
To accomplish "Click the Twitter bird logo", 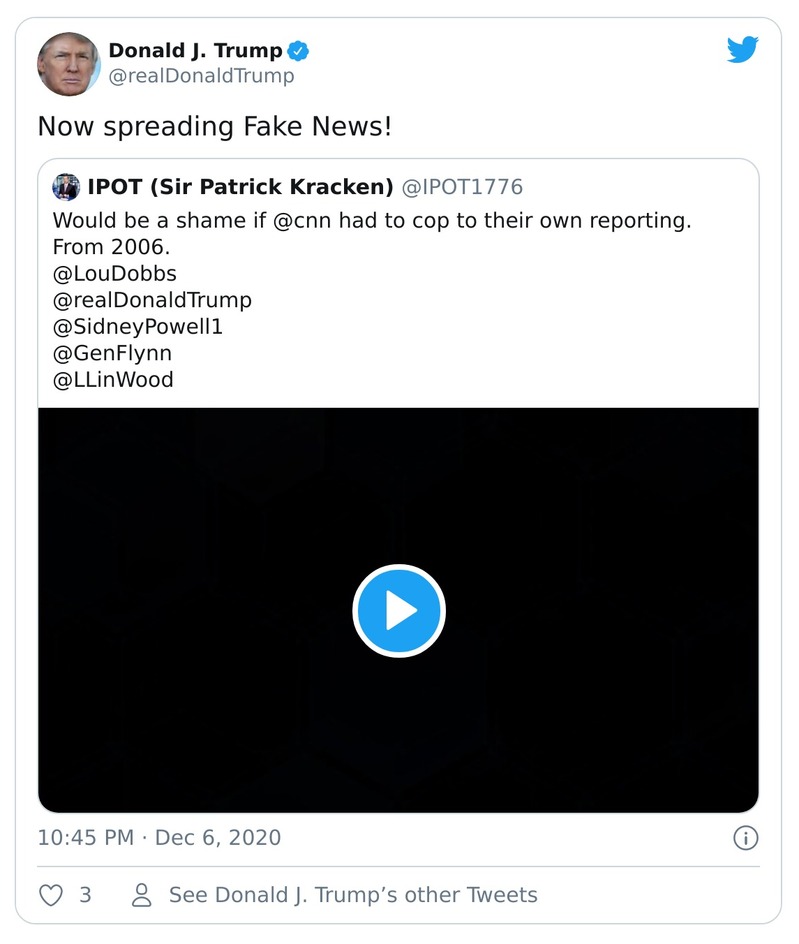I will 742,50.
